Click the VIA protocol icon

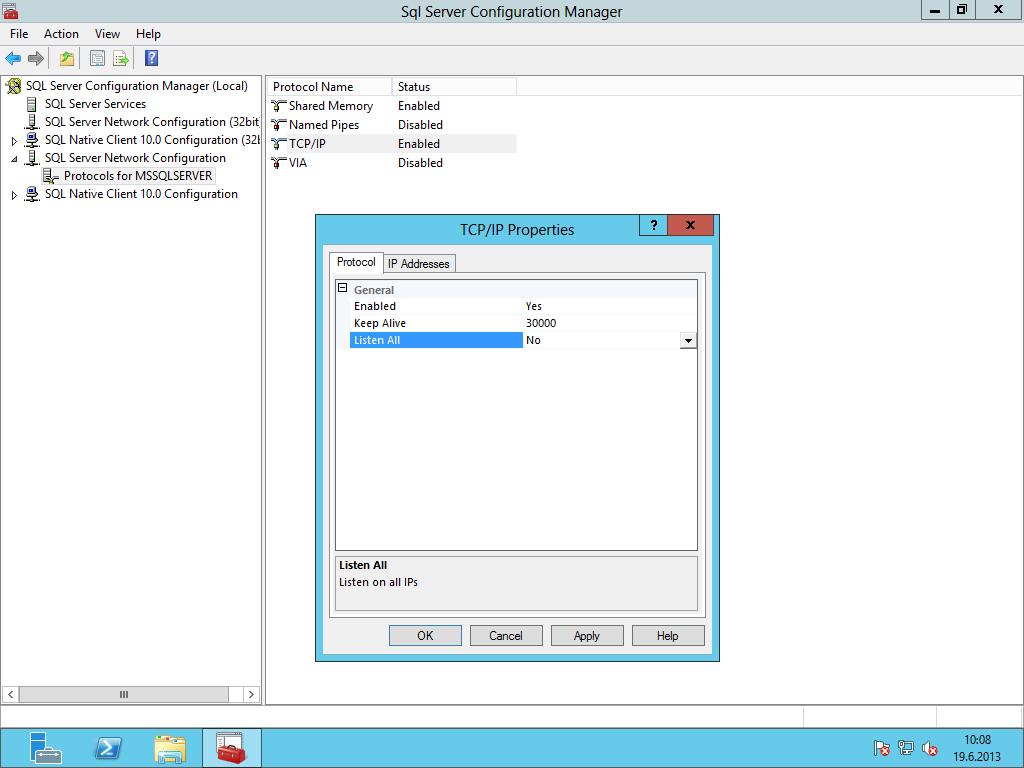click(279, 163)
